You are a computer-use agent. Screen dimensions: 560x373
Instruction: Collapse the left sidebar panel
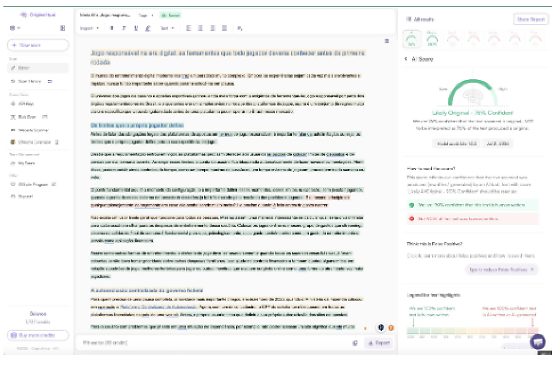point(62,28)
